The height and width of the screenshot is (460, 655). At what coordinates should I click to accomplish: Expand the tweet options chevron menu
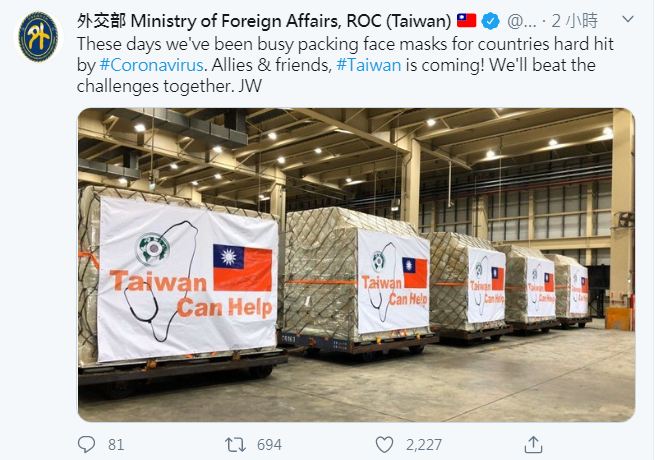(x=628, y=19)
